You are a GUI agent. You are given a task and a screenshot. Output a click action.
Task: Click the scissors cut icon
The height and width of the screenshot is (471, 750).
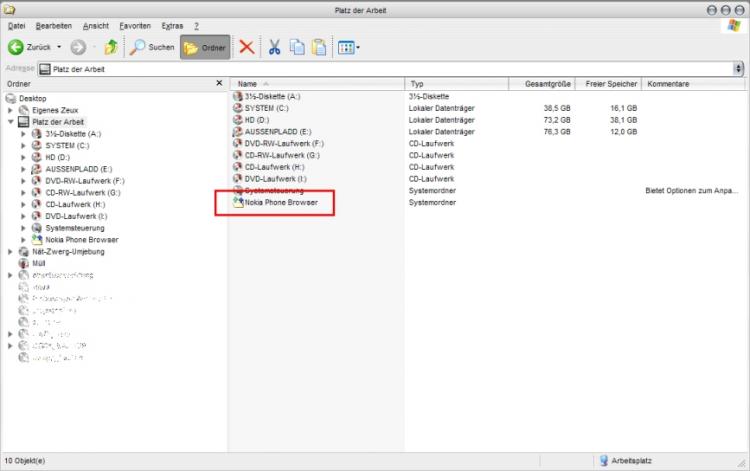point(274,47)
